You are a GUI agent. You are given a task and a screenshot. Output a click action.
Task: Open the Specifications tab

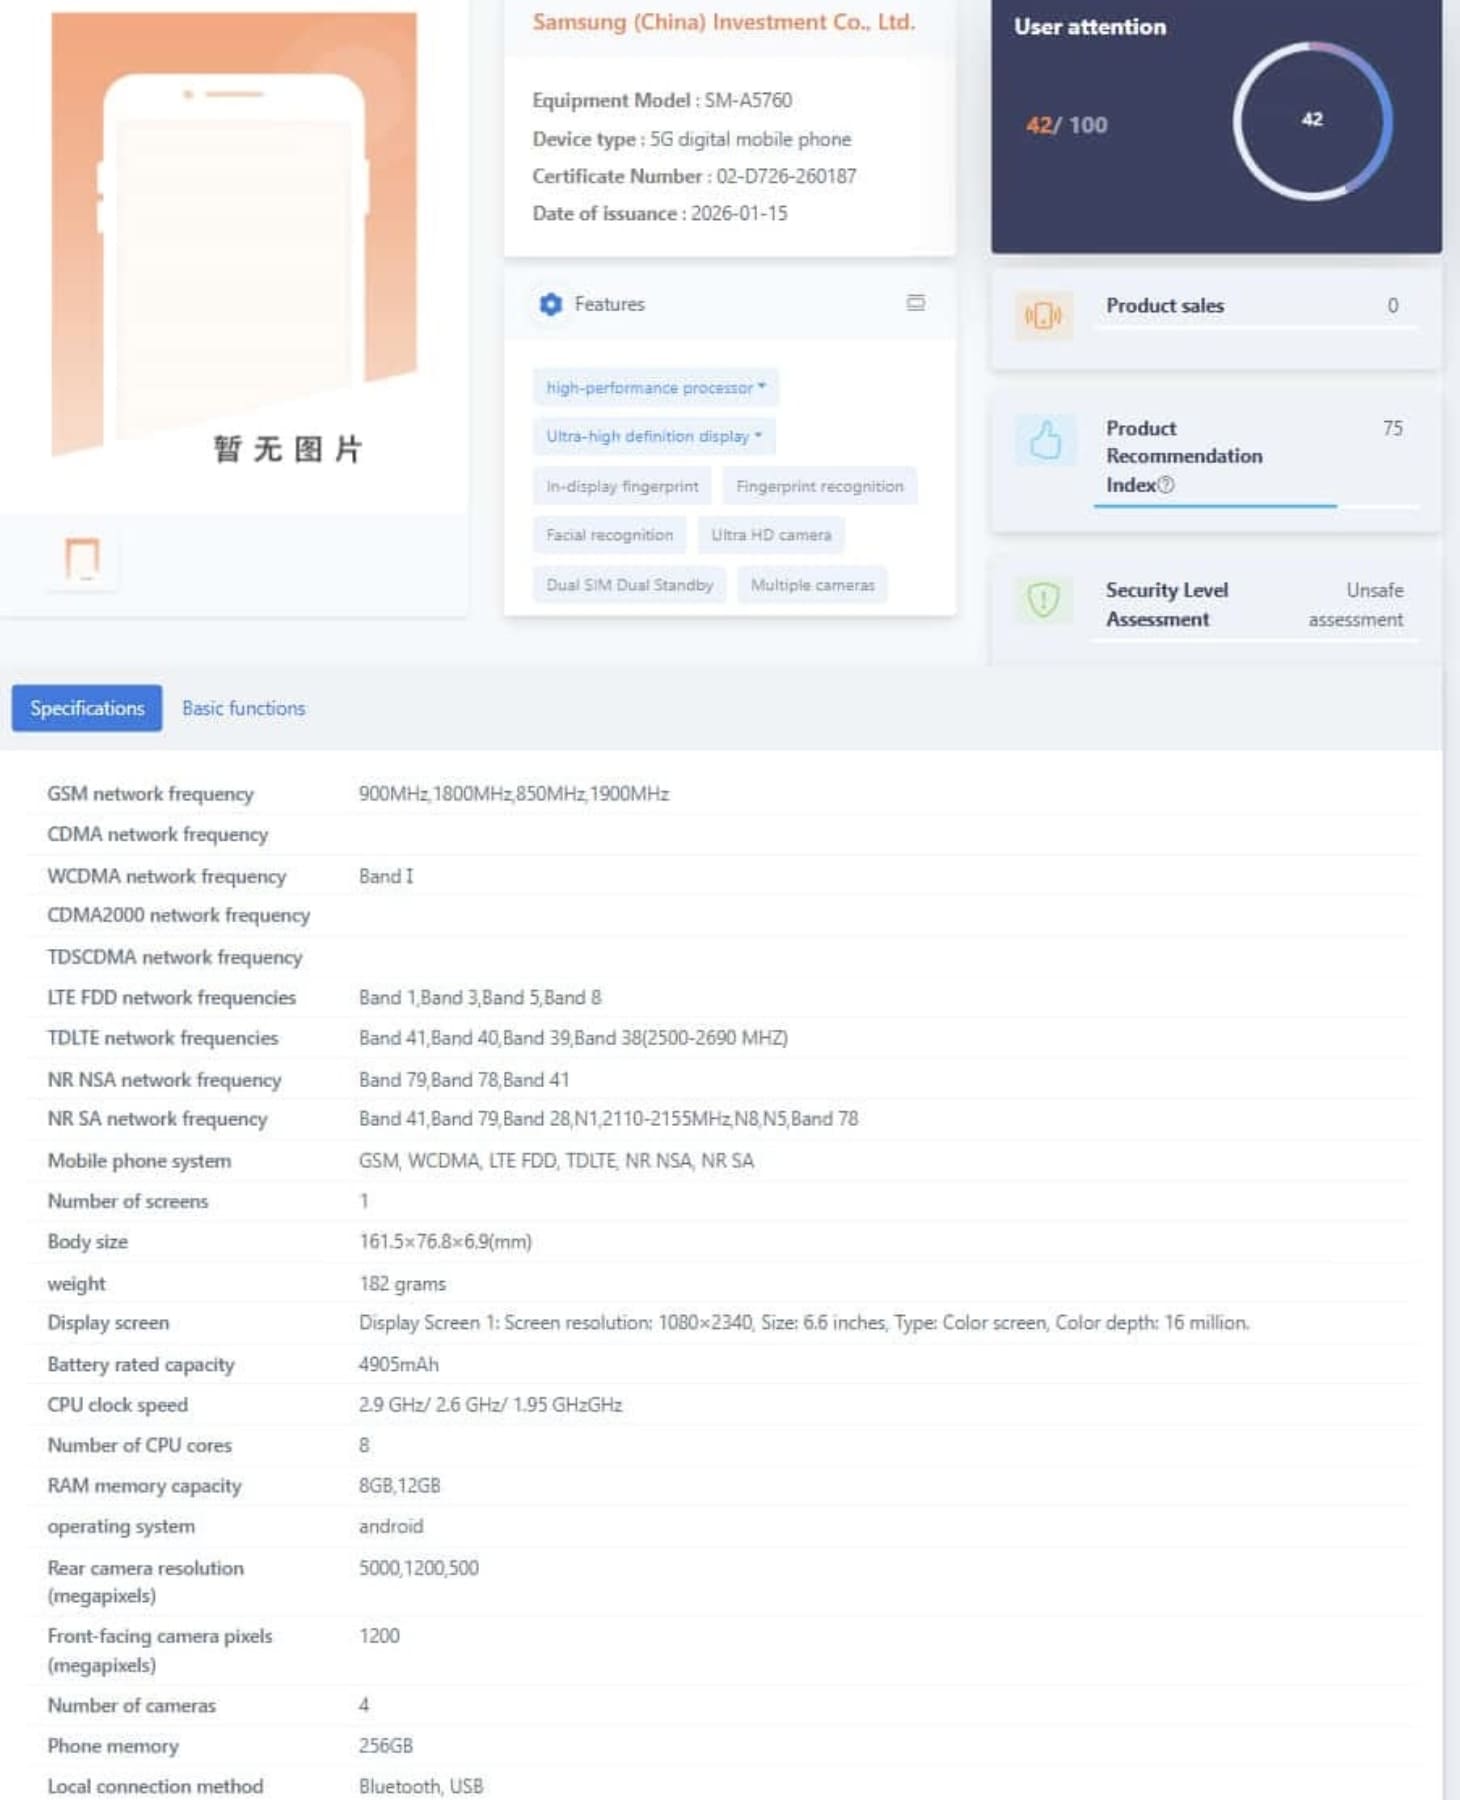tap(87, 708)
